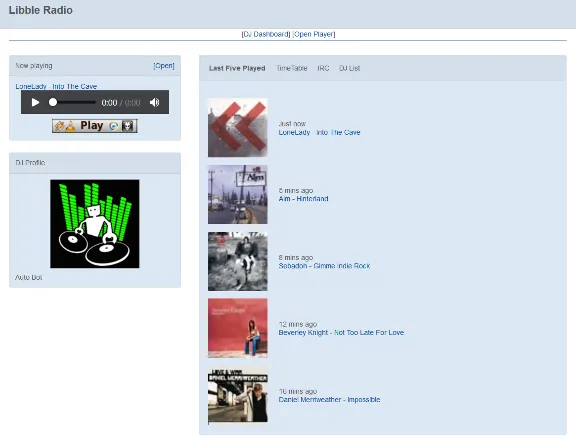Open the DJ Dashboard link
Image resolution: width=576 pixels, height=443 pixels.
(x=266, y=34)
